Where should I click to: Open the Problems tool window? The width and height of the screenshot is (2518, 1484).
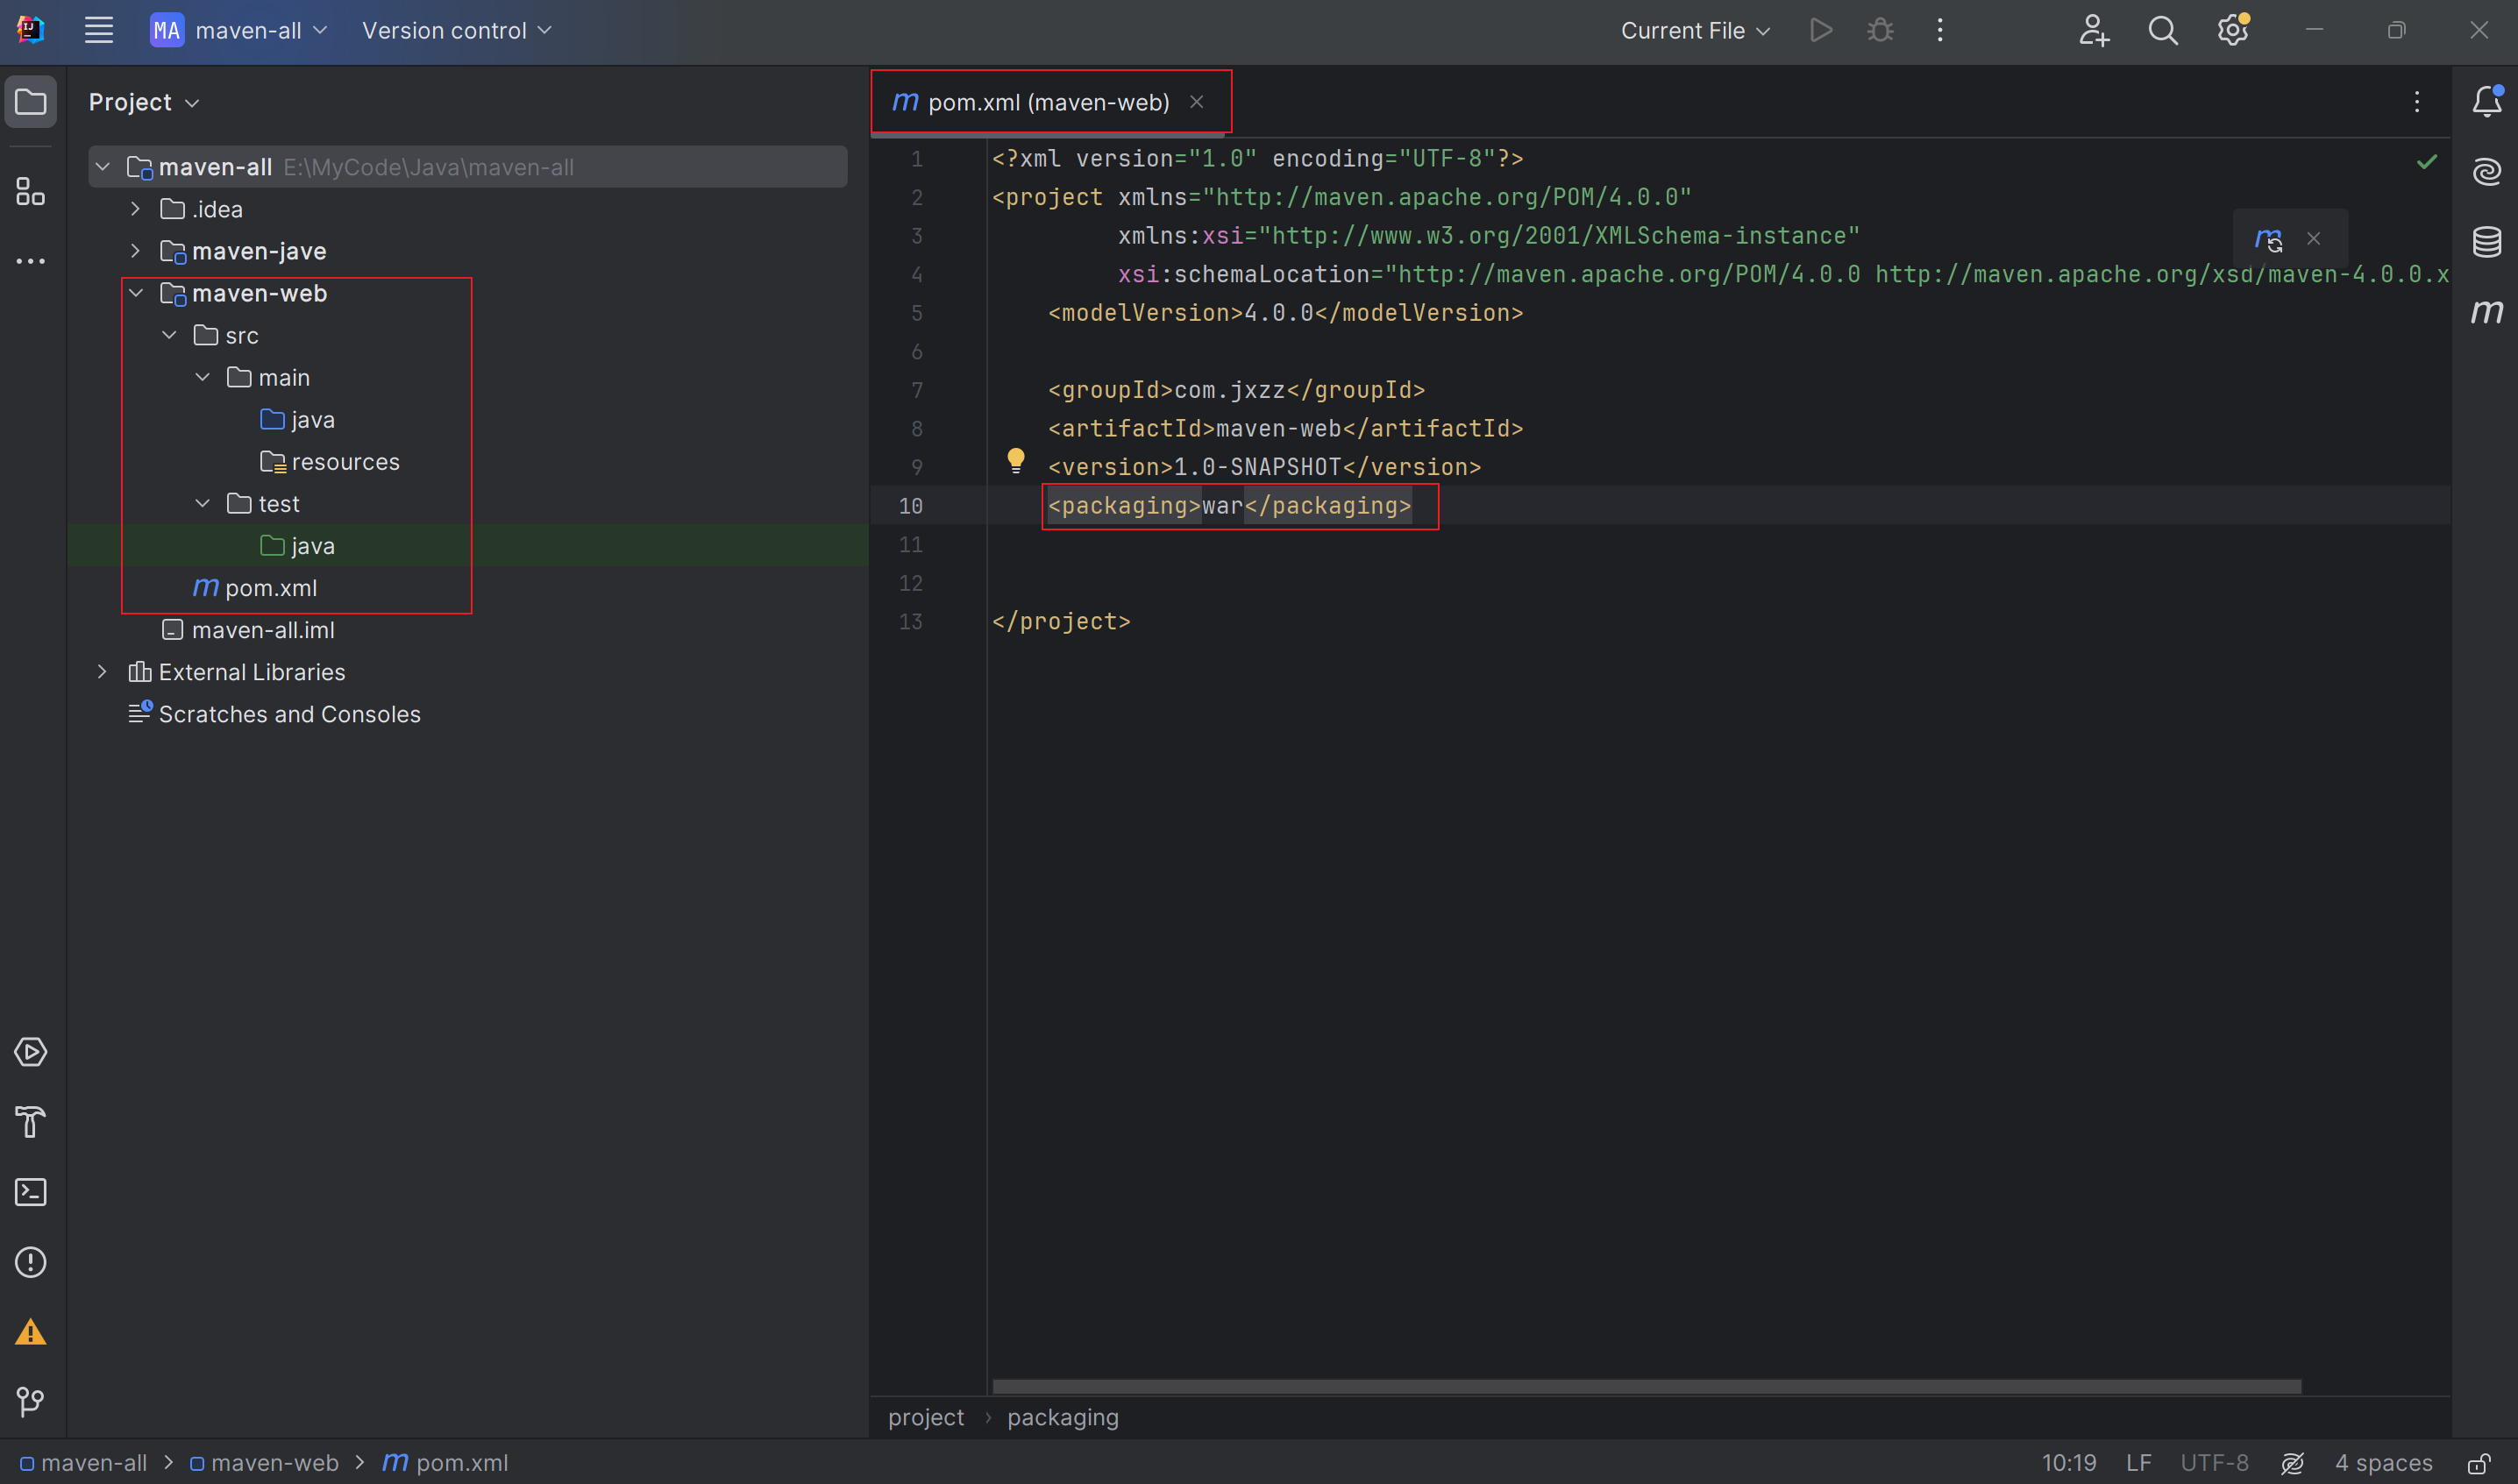(31, 1262)
